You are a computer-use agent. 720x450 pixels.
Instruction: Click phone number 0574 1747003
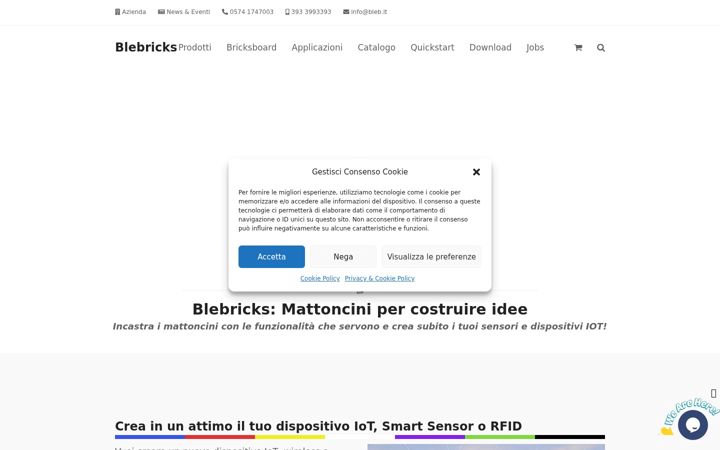pyautogui.click(x=248, y=12)
